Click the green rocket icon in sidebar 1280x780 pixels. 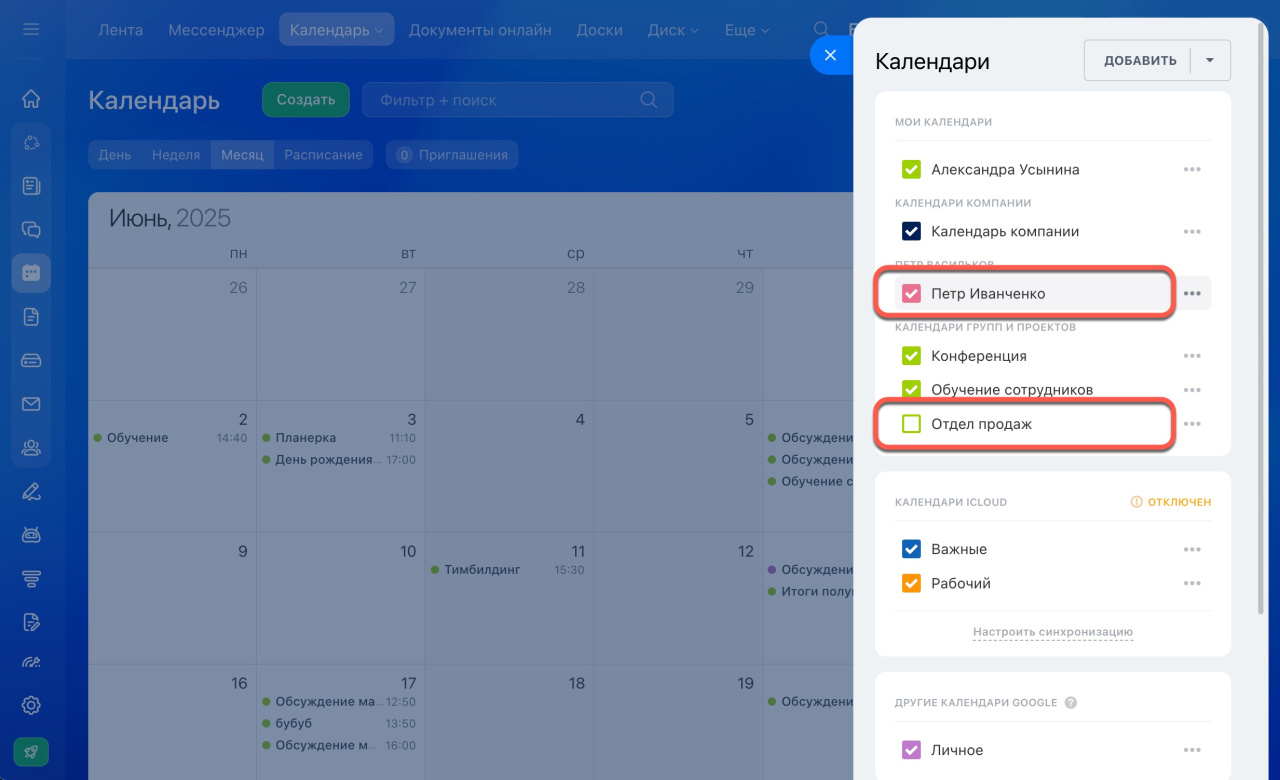coord(31,752)
